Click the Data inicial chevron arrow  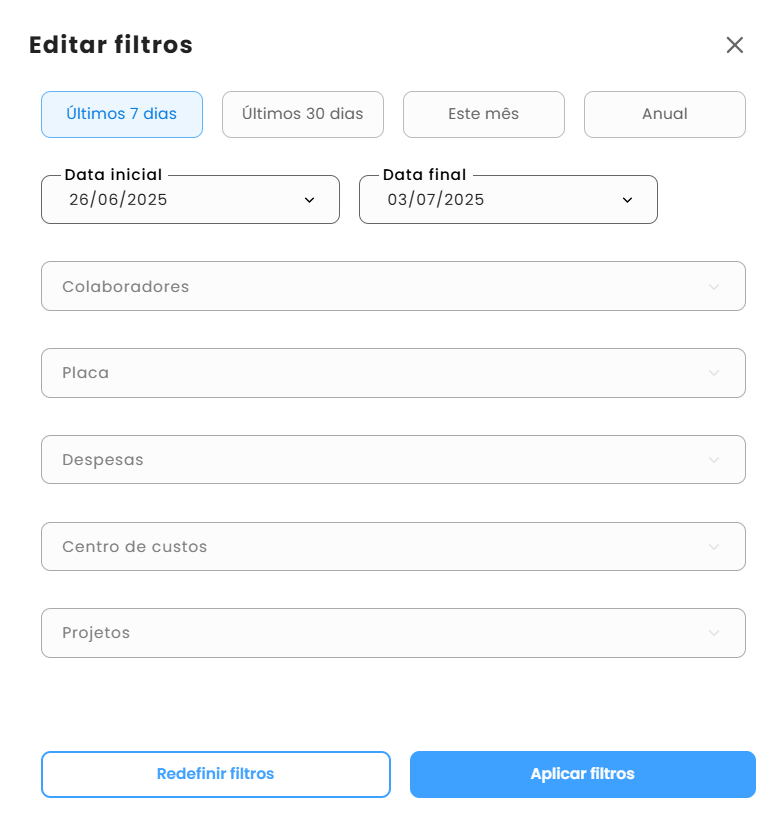(x=309, y=200)
